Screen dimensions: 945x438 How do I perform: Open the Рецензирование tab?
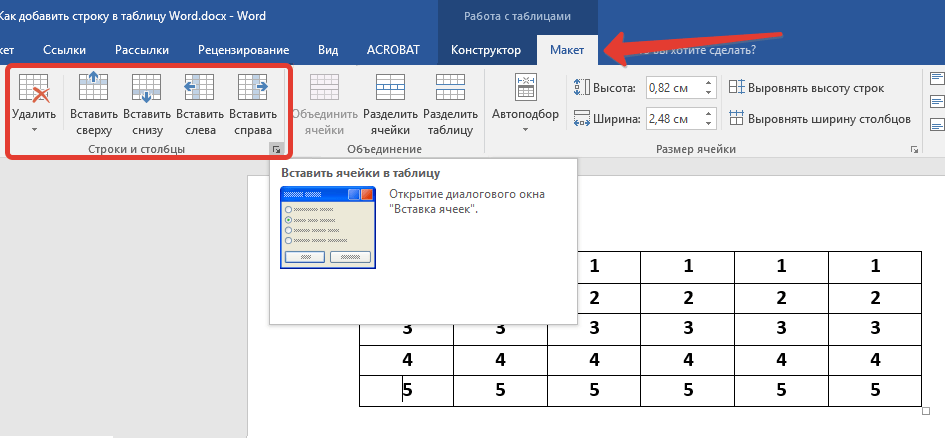coord(244,49)
